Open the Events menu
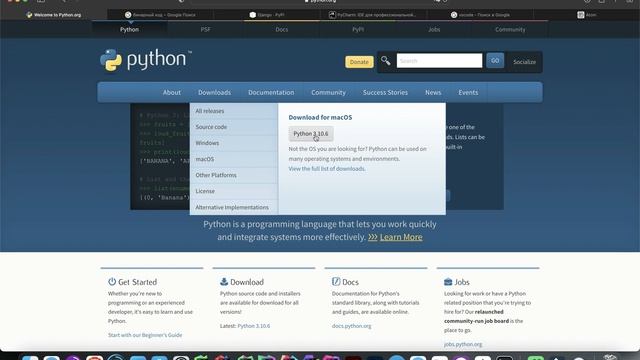The image size is (640, 360). click(x=468, y=93)
